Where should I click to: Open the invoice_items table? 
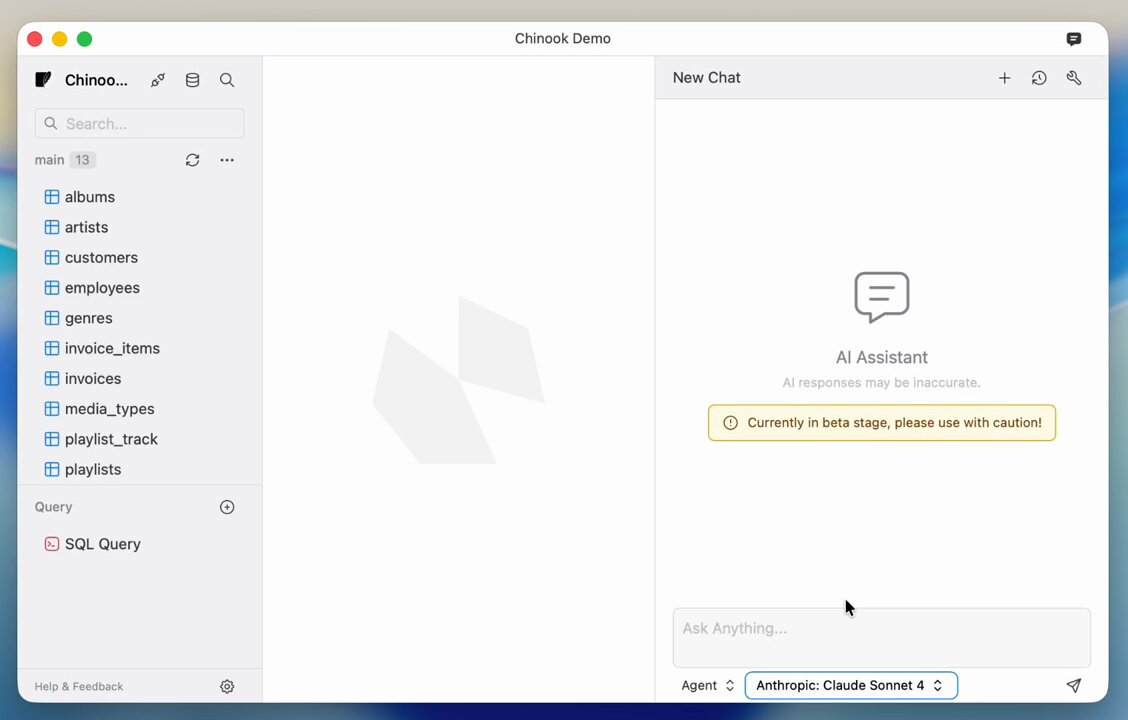[x=112, y=348]
